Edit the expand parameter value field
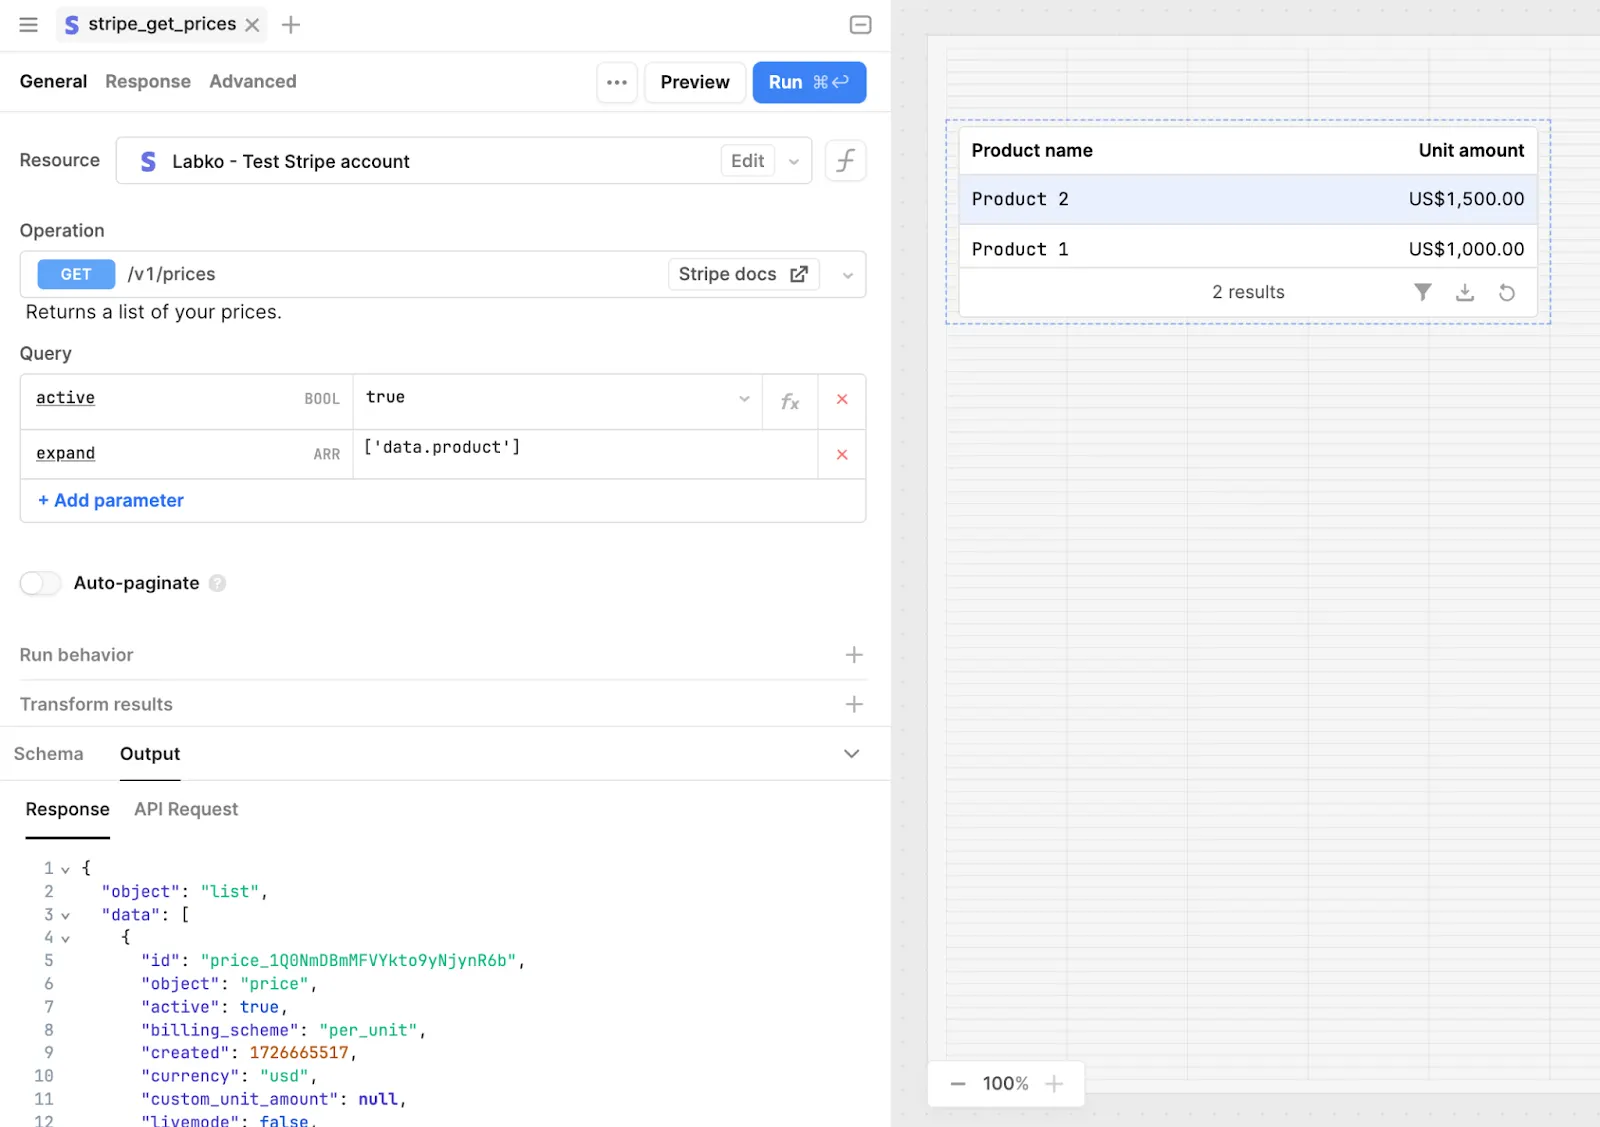Viewport: 1600px width, 1127px height. click(585, 454)
